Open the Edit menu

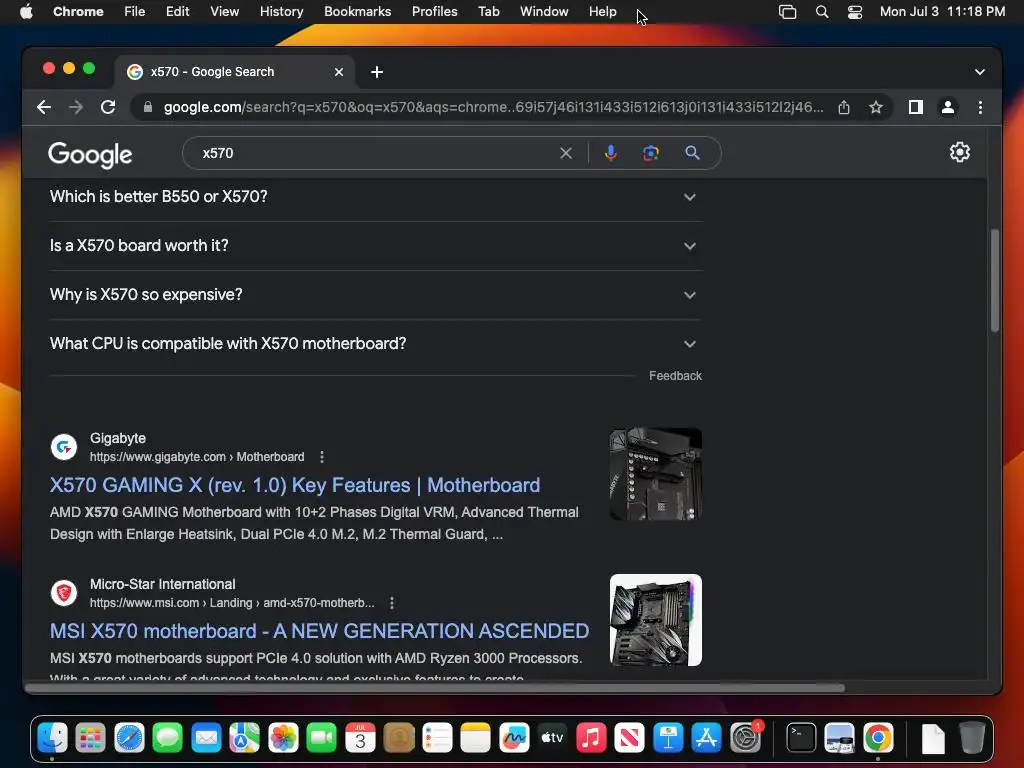[178, 12]
